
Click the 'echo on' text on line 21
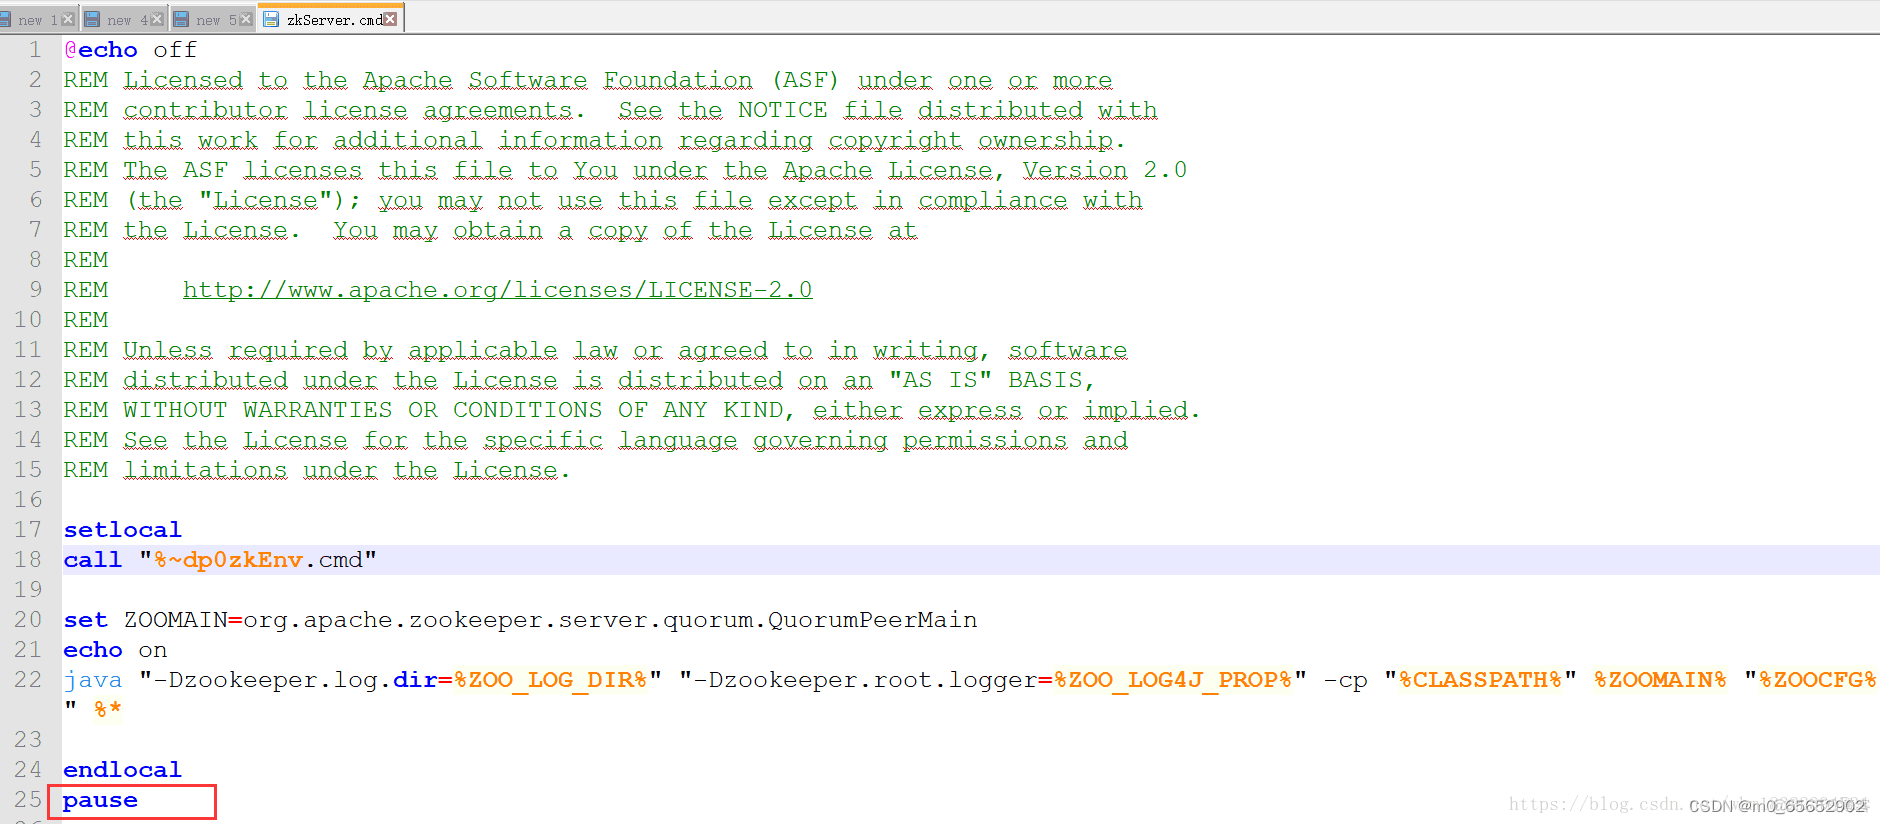point(115,650)
